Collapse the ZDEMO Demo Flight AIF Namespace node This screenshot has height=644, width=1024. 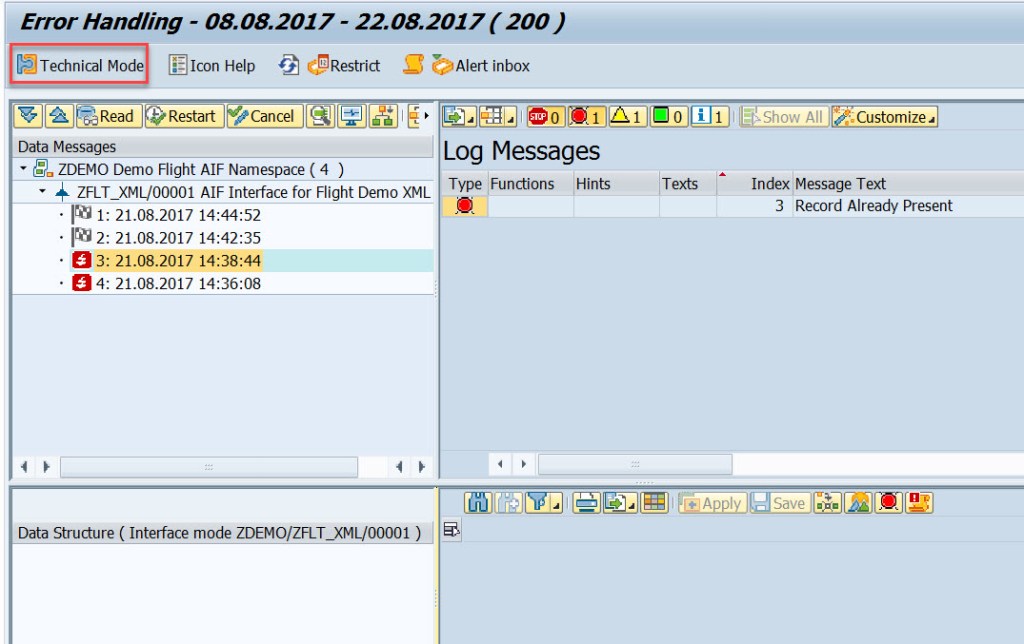[x=24, y=169]
